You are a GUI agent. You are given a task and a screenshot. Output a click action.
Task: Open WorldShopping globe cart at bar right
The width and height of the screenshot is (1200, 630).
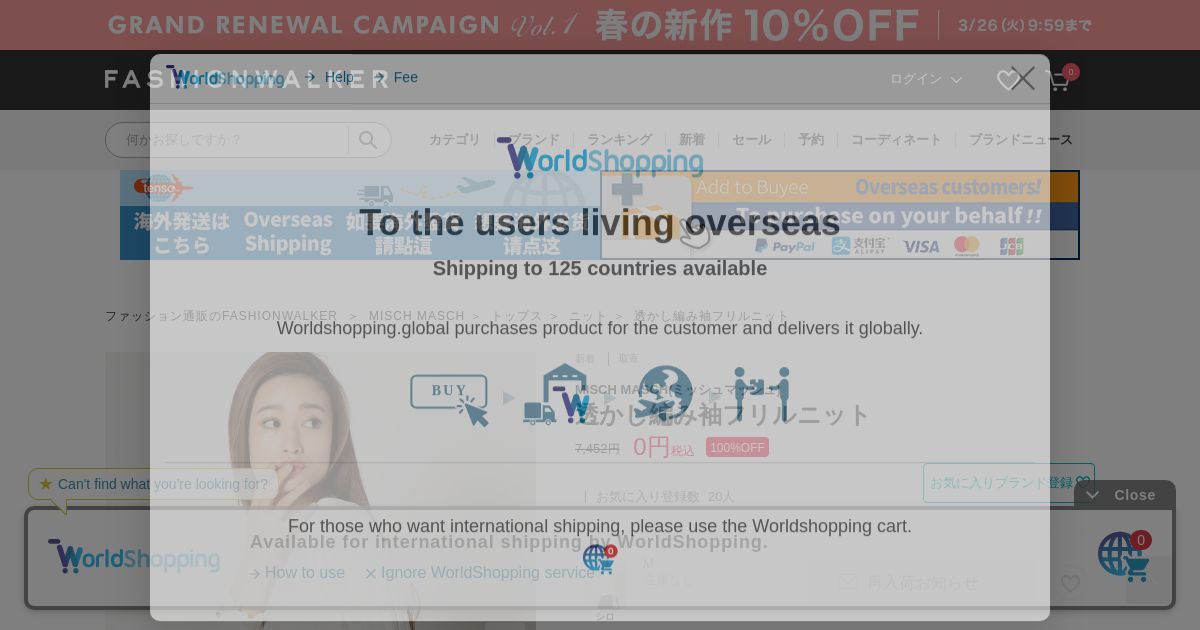click(x=1124, y=556)
